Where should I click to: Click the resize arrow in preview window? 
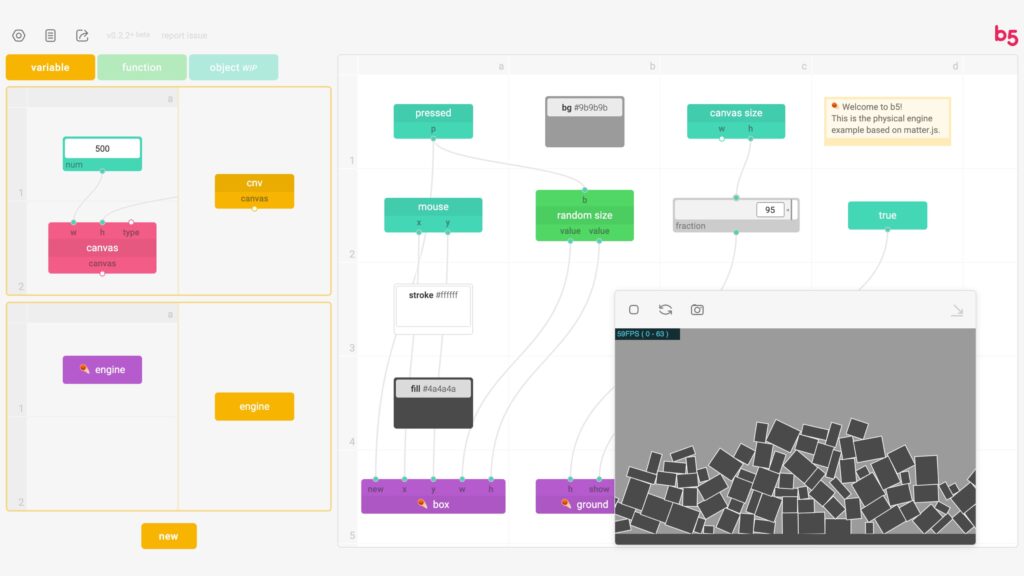click(956, 311)
